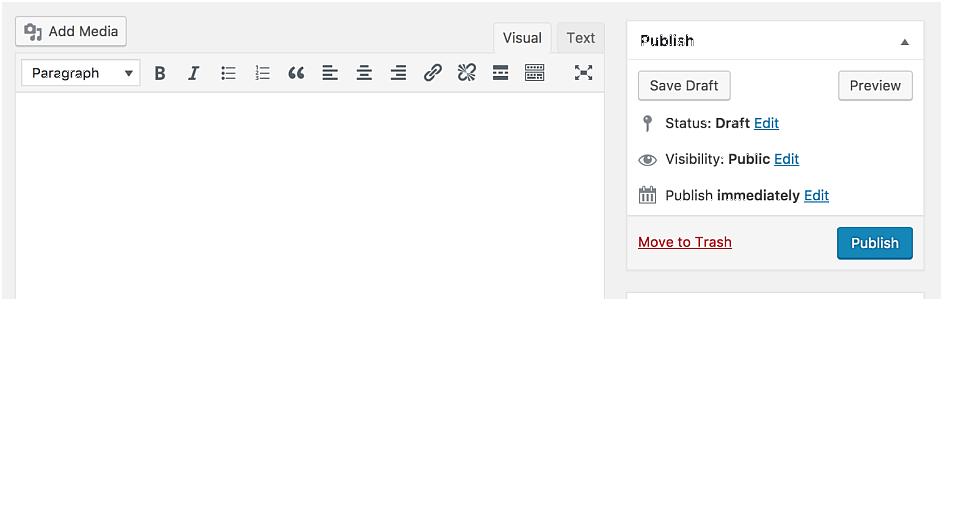The image size is (962, 531).
Task: Enter distraction-free writing mode
Action: click(583, 73)
